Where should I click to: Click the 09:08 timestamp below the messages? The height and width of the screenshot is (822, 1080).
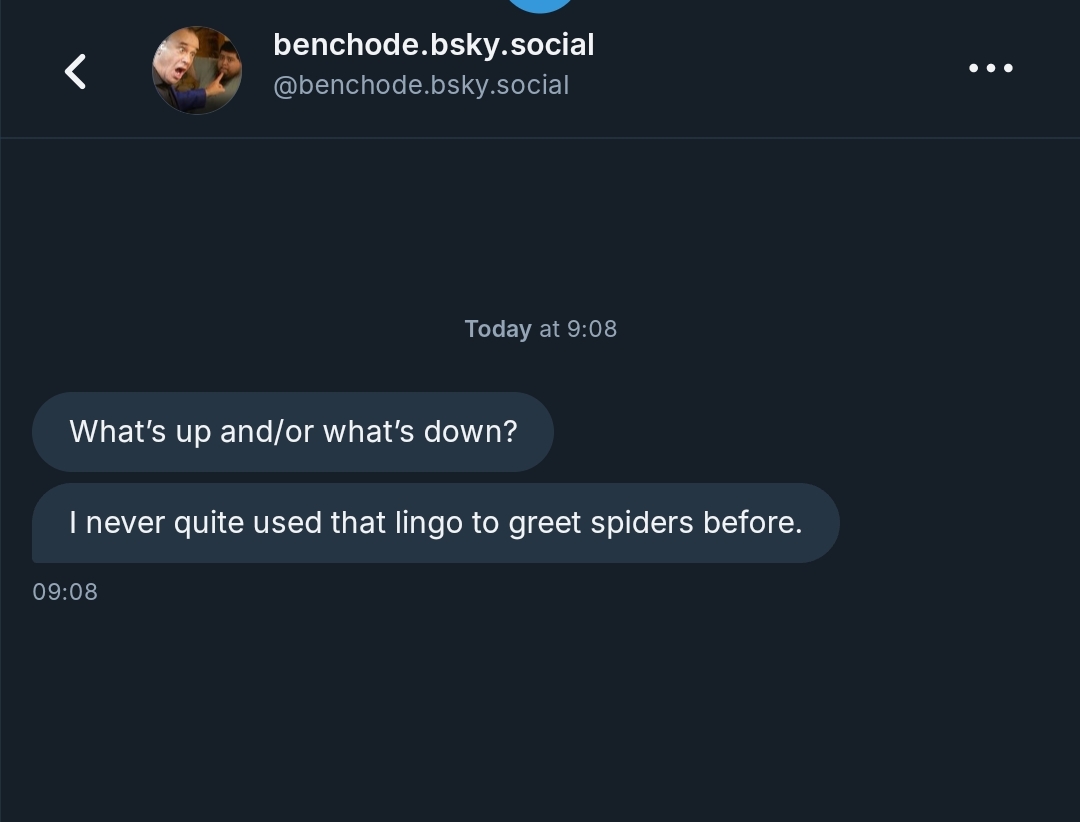click(65, 592)
